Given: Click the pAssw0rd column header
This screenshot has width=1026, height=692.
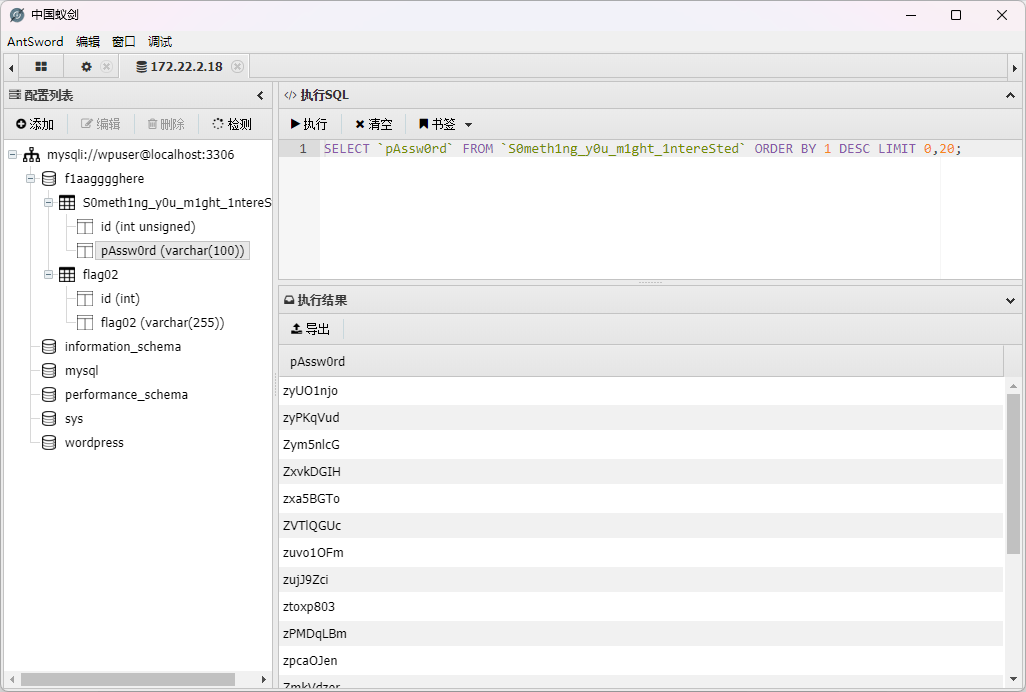Looking at the screenshot, I should (x=641, y=362).
